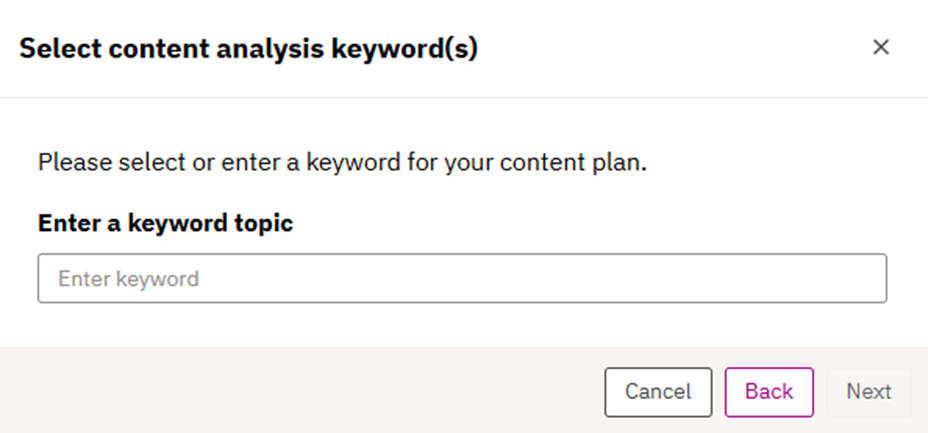The height and width of the screenshot is (433, 928).
Task: Click the 'Enter a keyword topic' label
Action: (x=165, y=223)
